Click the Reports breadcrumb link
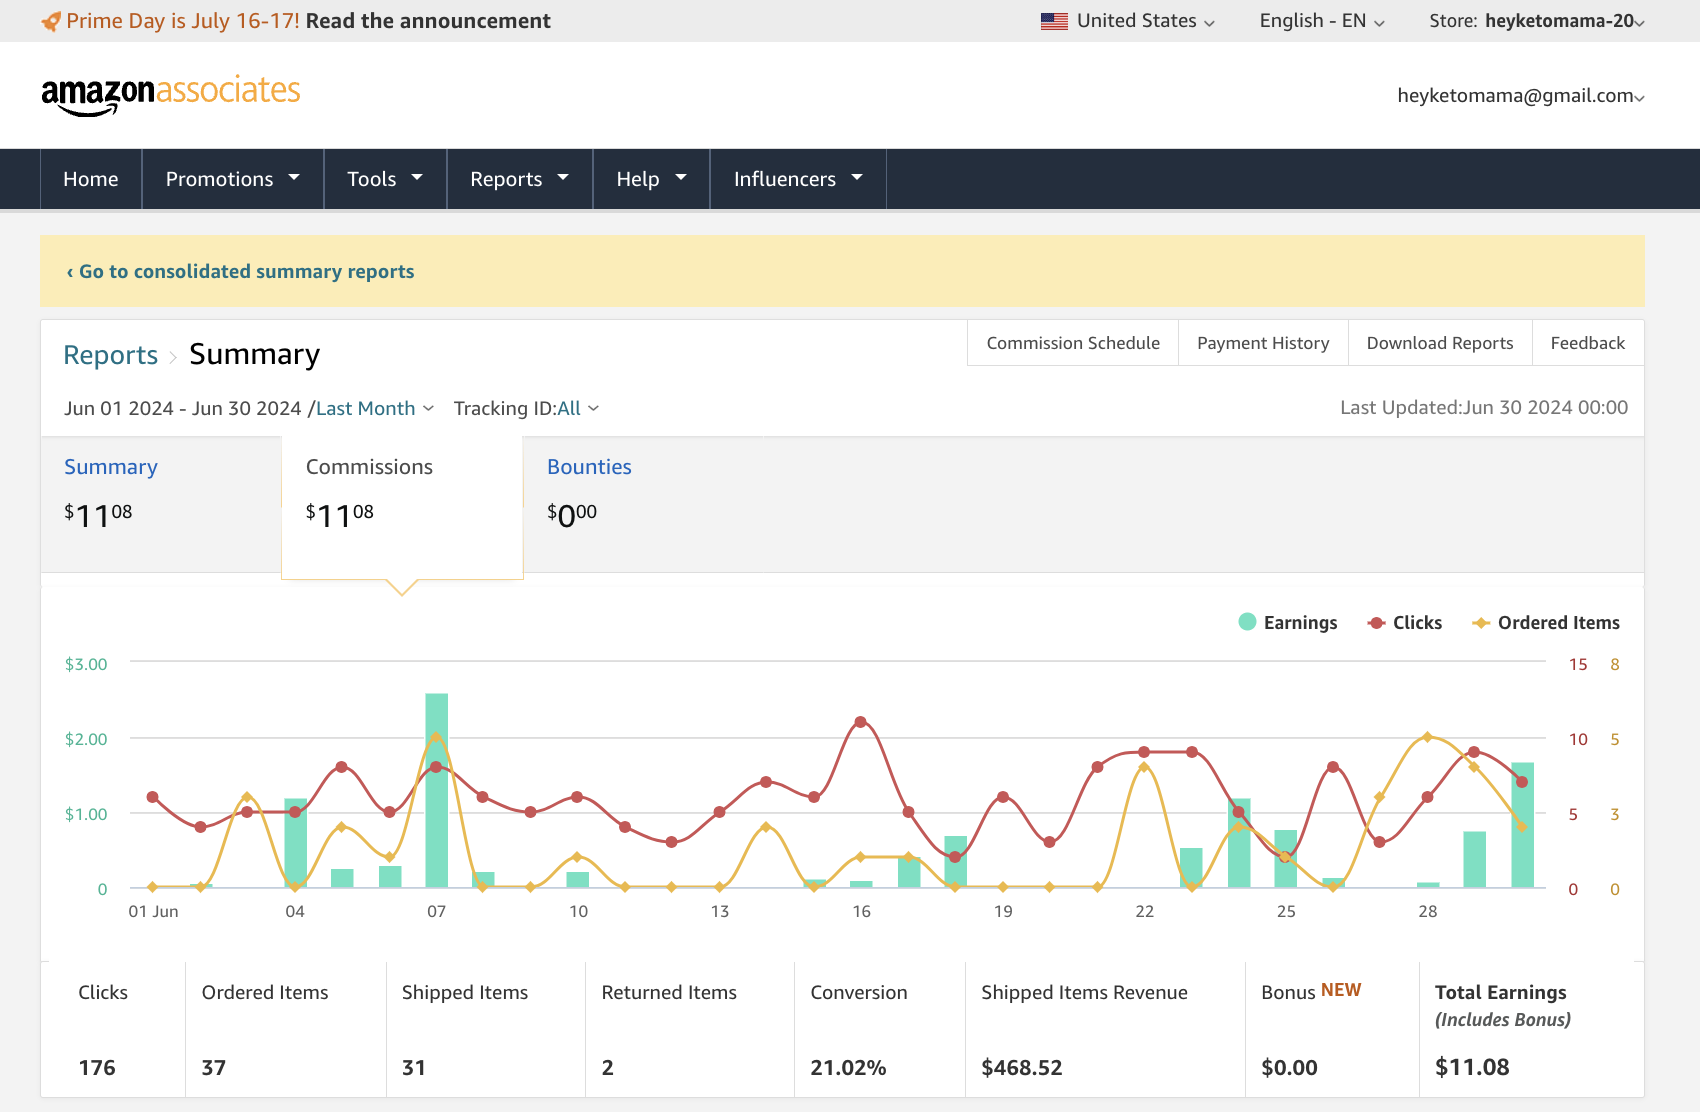The image size is (1700, 1112). pyautogui.click(x=111, y=355)
